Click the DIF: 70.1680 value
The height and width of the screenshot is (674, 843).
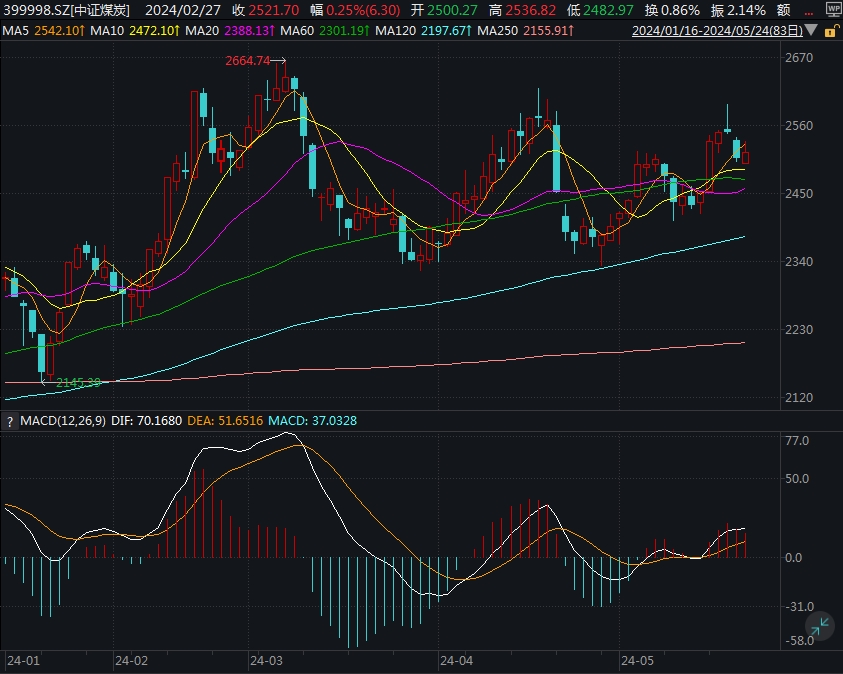(x=146, y=421)
